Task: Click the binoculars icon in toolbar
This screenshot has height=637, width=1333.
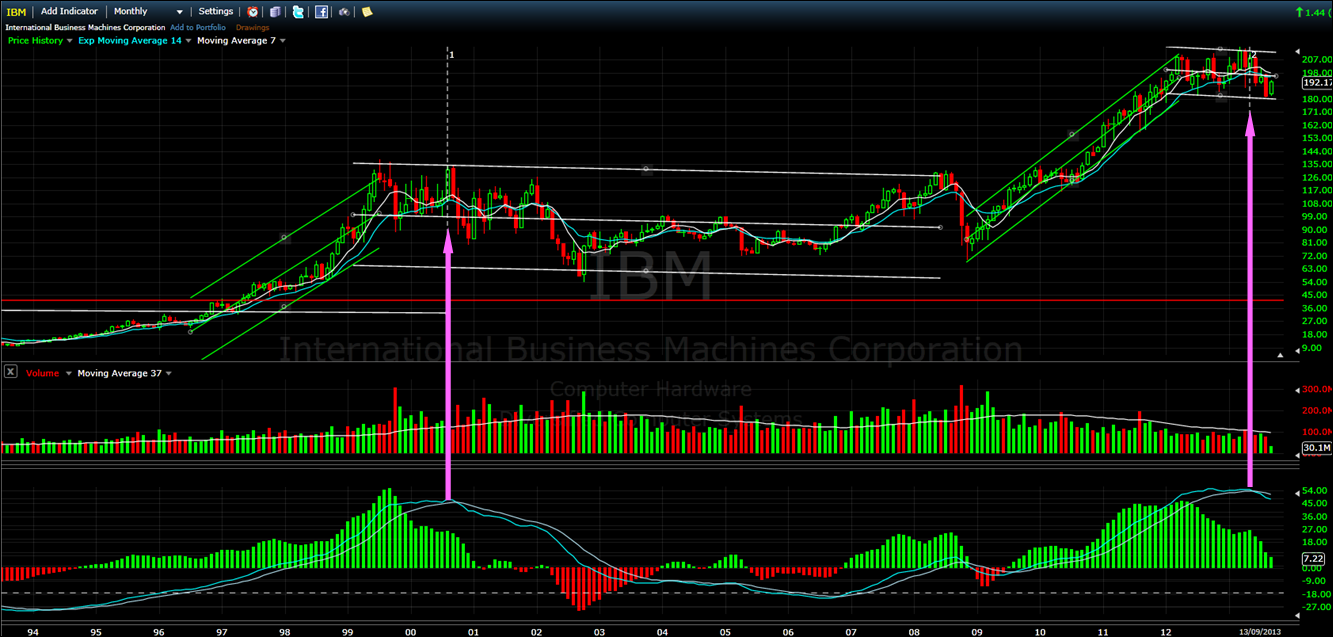Action: (344, 12)
